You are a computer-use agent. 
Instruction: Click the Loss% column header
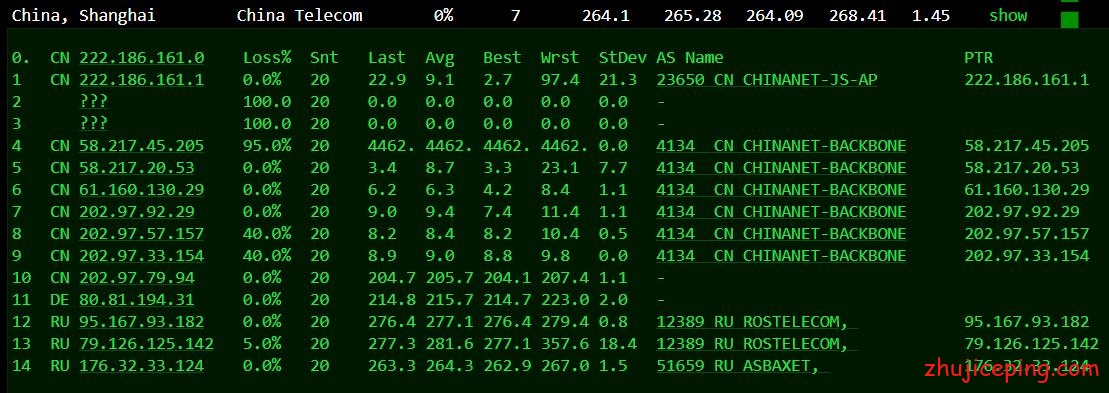267,58
